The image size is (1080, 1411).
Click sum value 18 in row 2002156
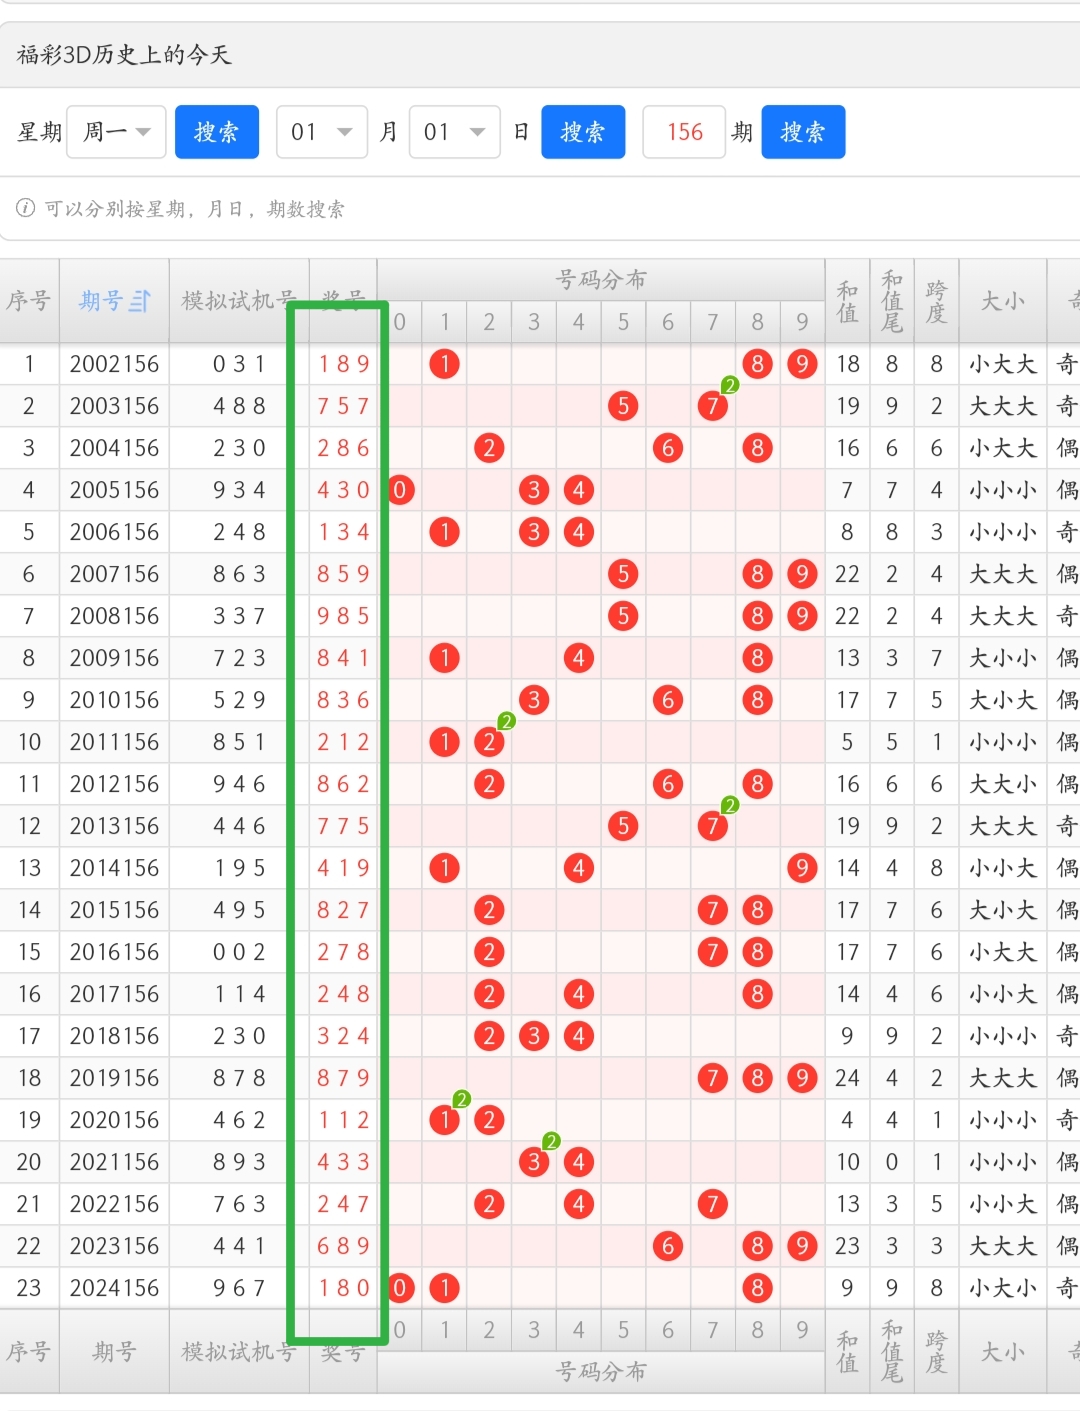(x=848, y=364)
